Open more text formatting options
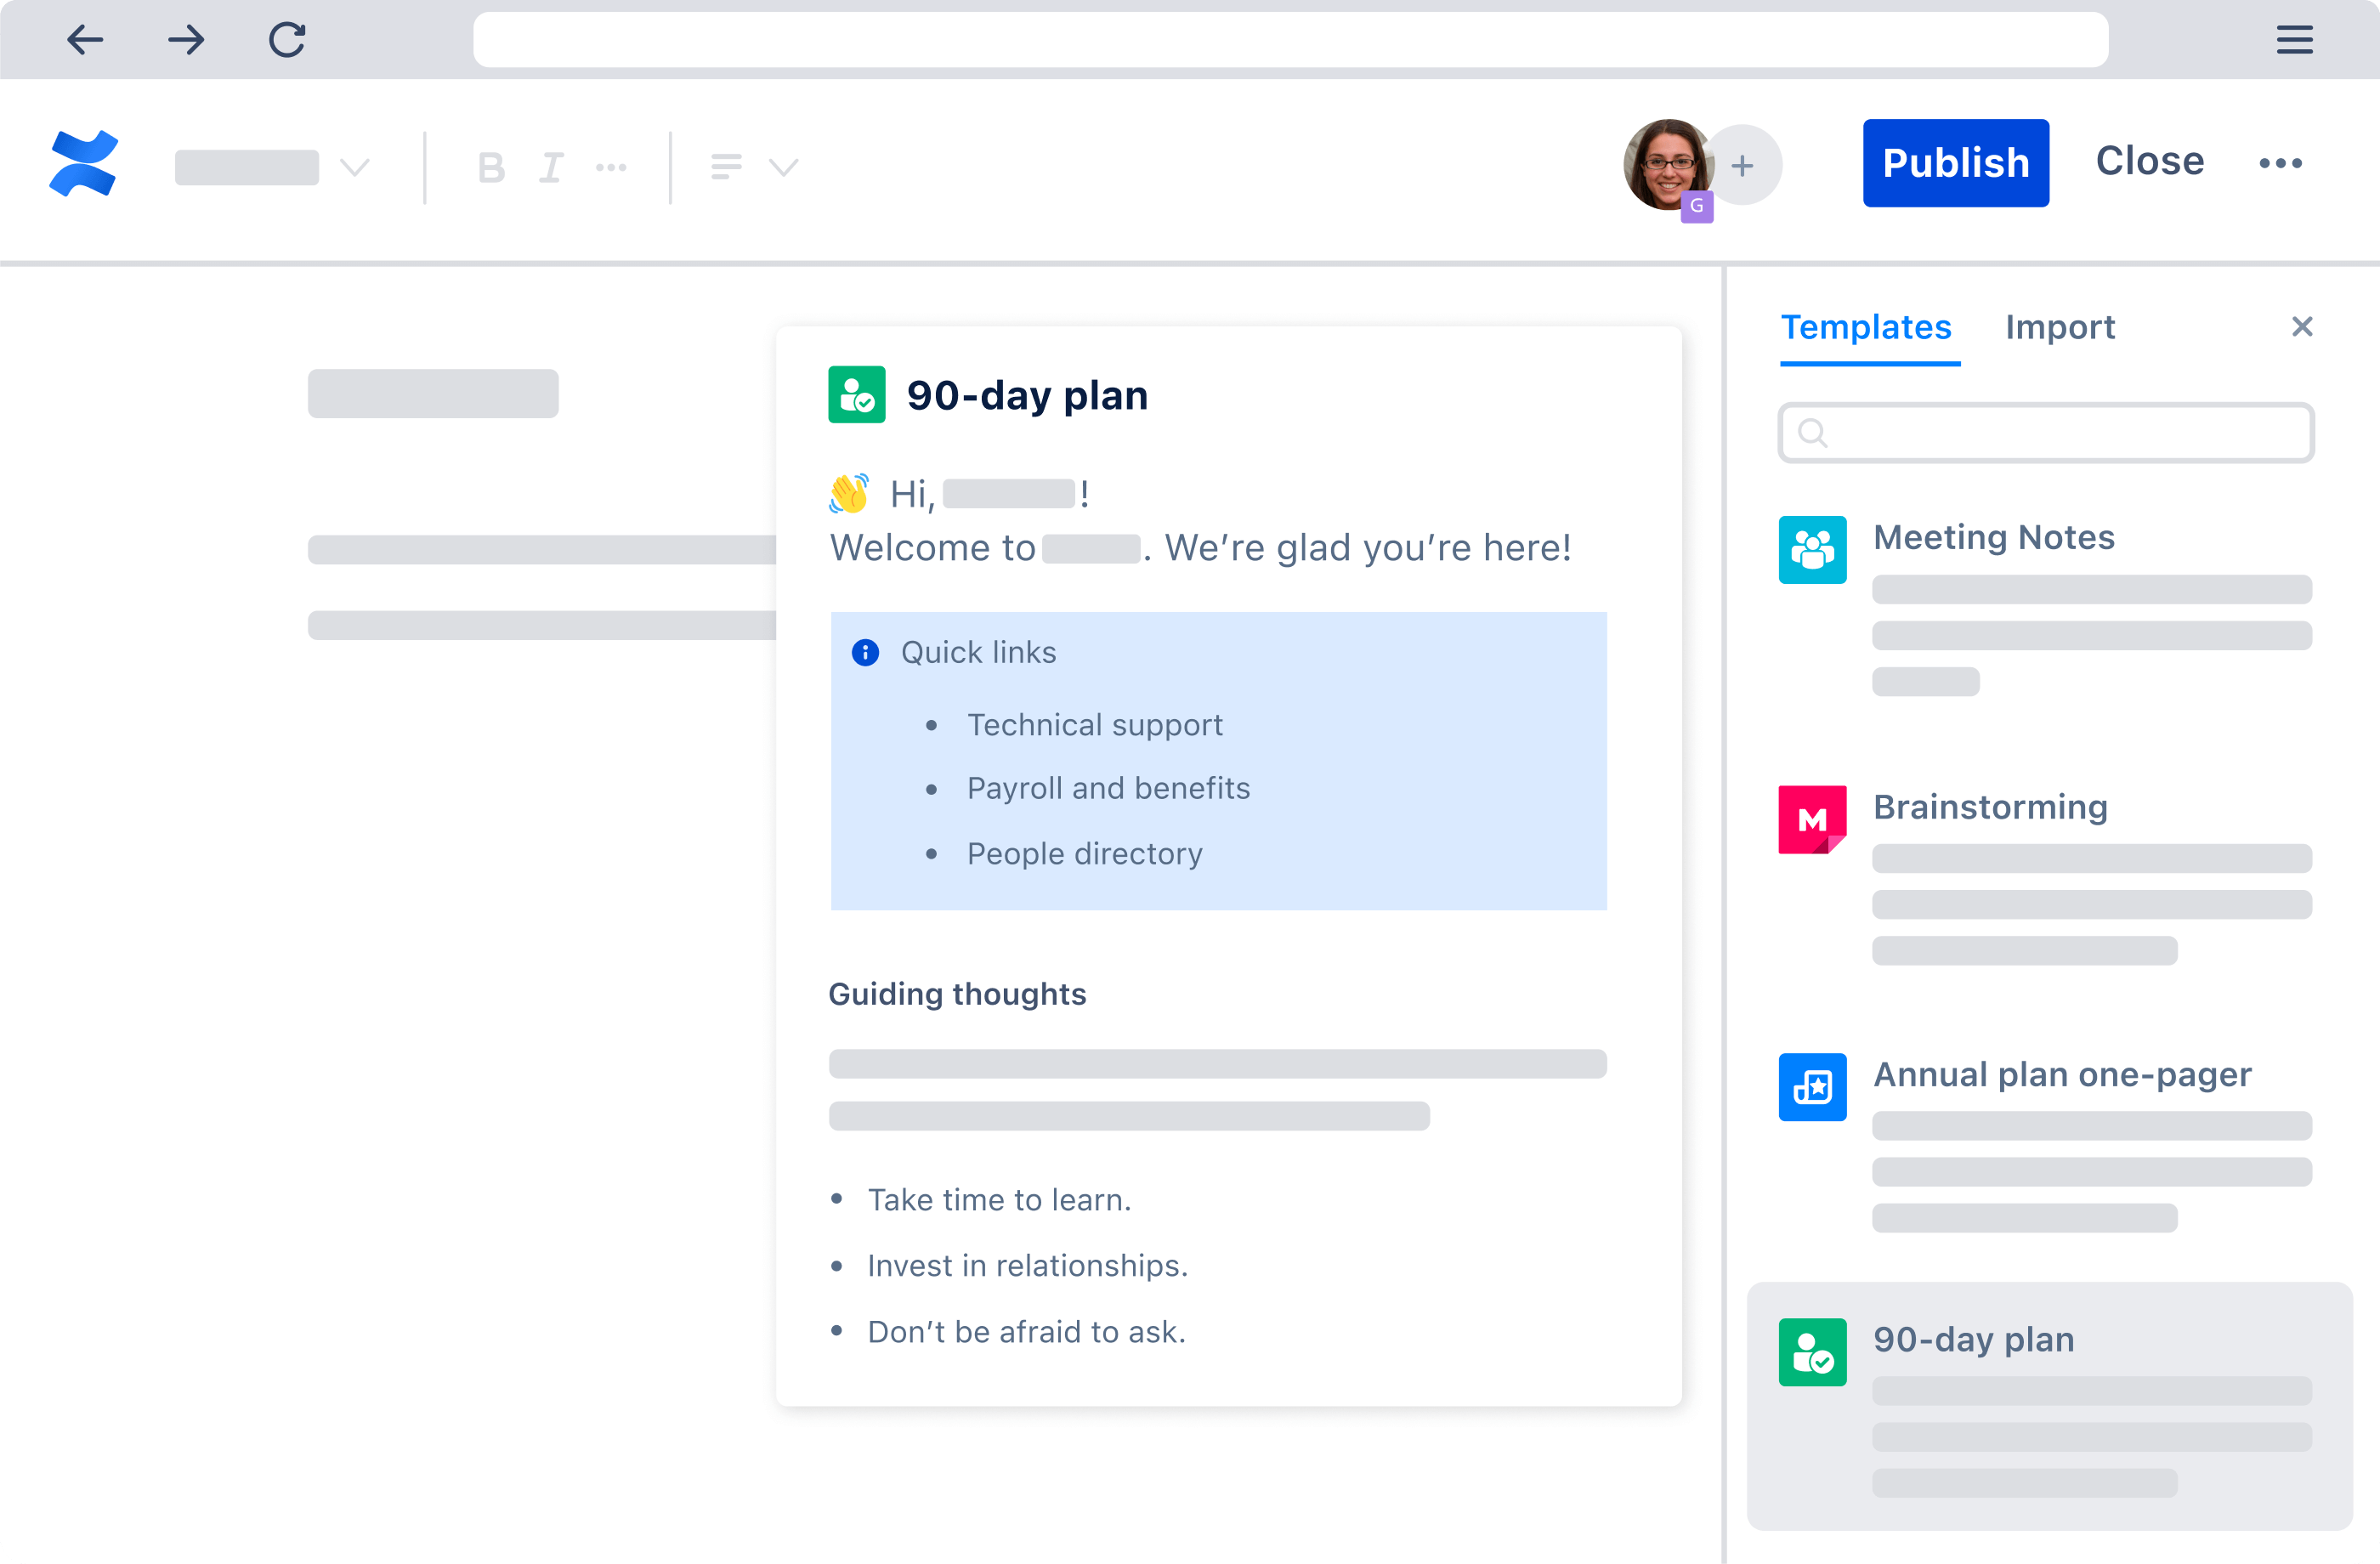The image size is (2380, 1564). point(611,168)
